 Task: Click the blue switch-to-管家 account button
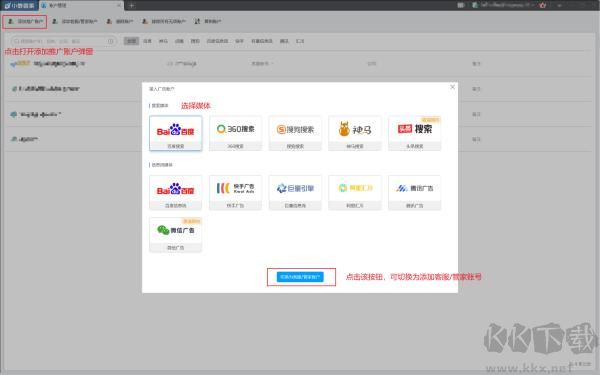300,277
